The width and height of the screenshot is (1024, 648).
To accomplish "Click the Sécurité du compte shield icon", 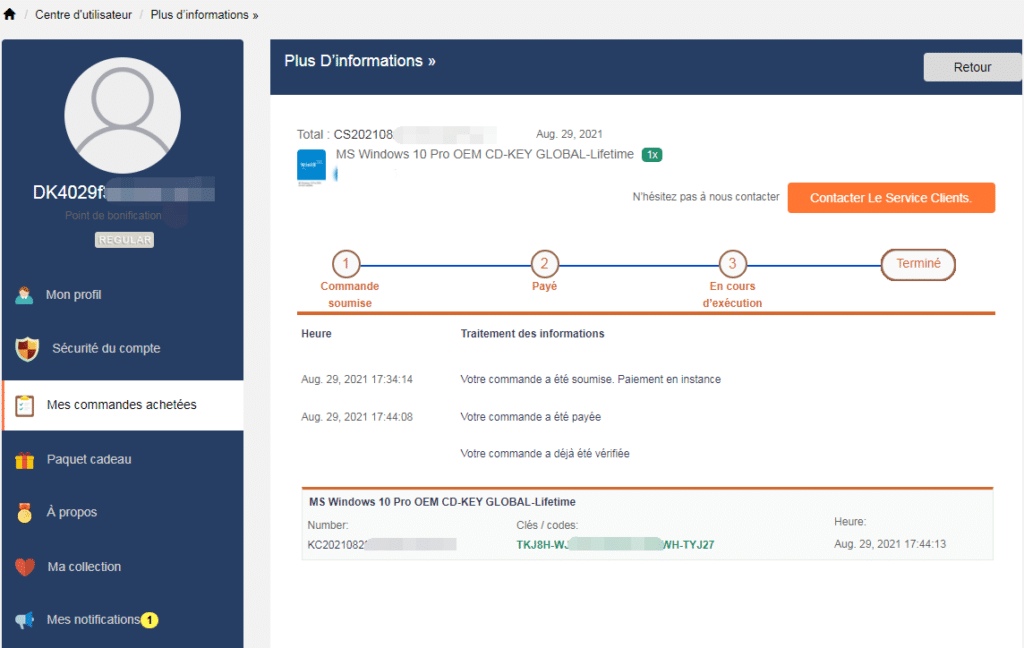I will pyautogui.click(x=27, y=349).
